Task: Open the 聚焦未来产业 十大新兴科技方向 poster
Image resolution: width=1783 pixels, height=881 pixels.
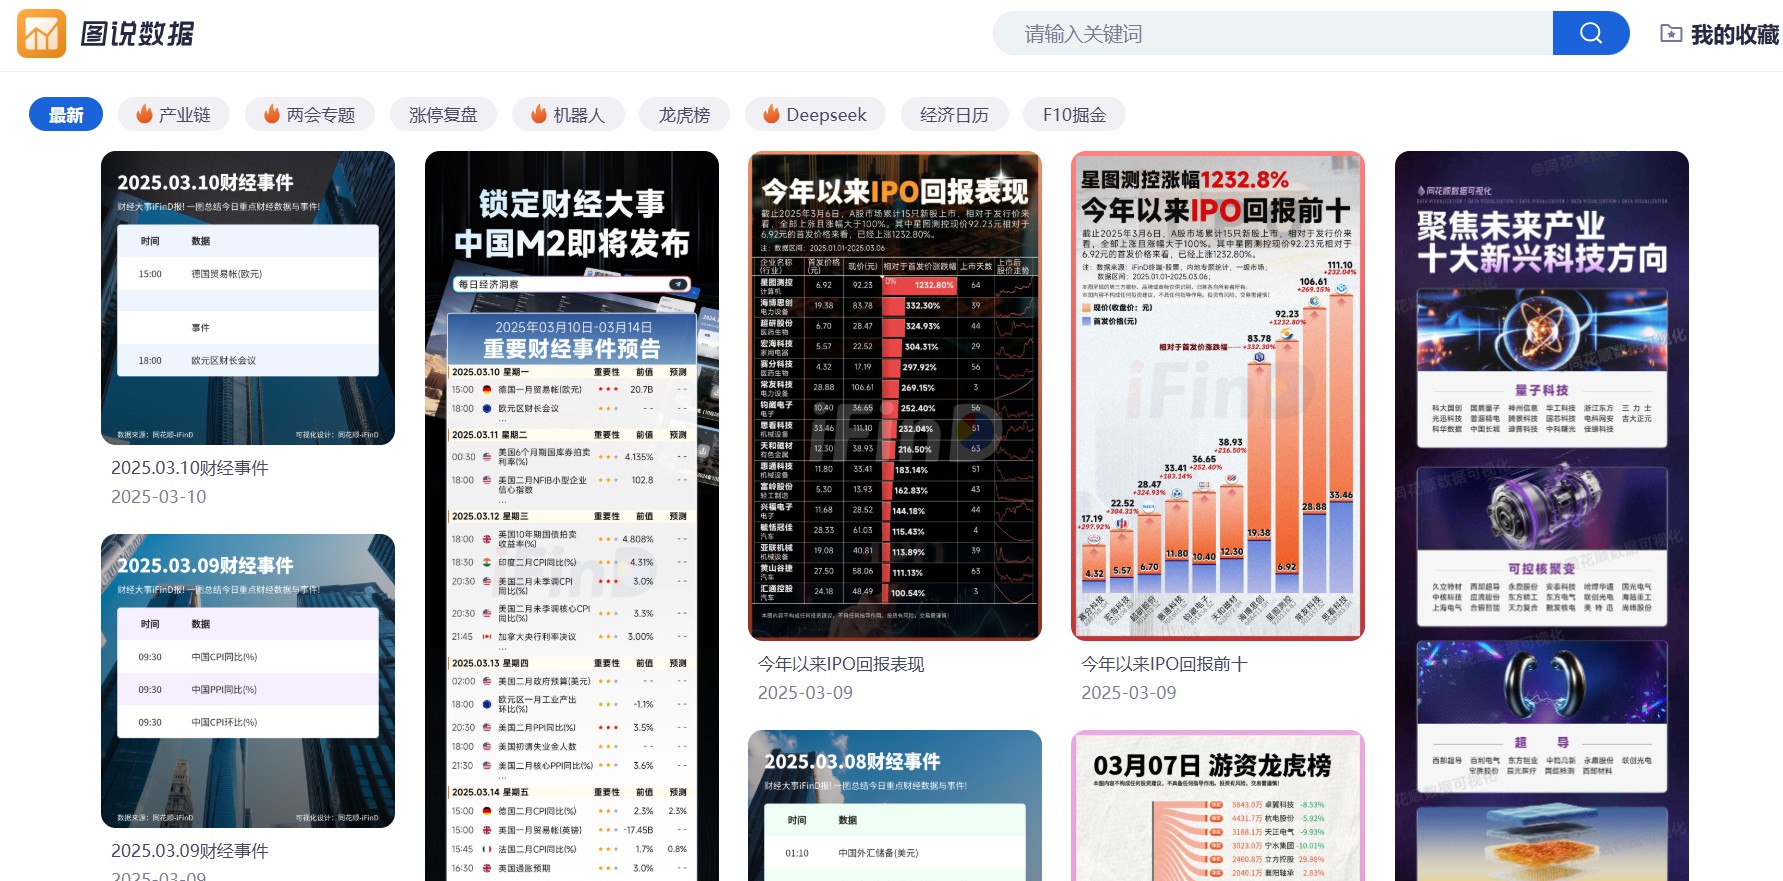Action: 1542,516
